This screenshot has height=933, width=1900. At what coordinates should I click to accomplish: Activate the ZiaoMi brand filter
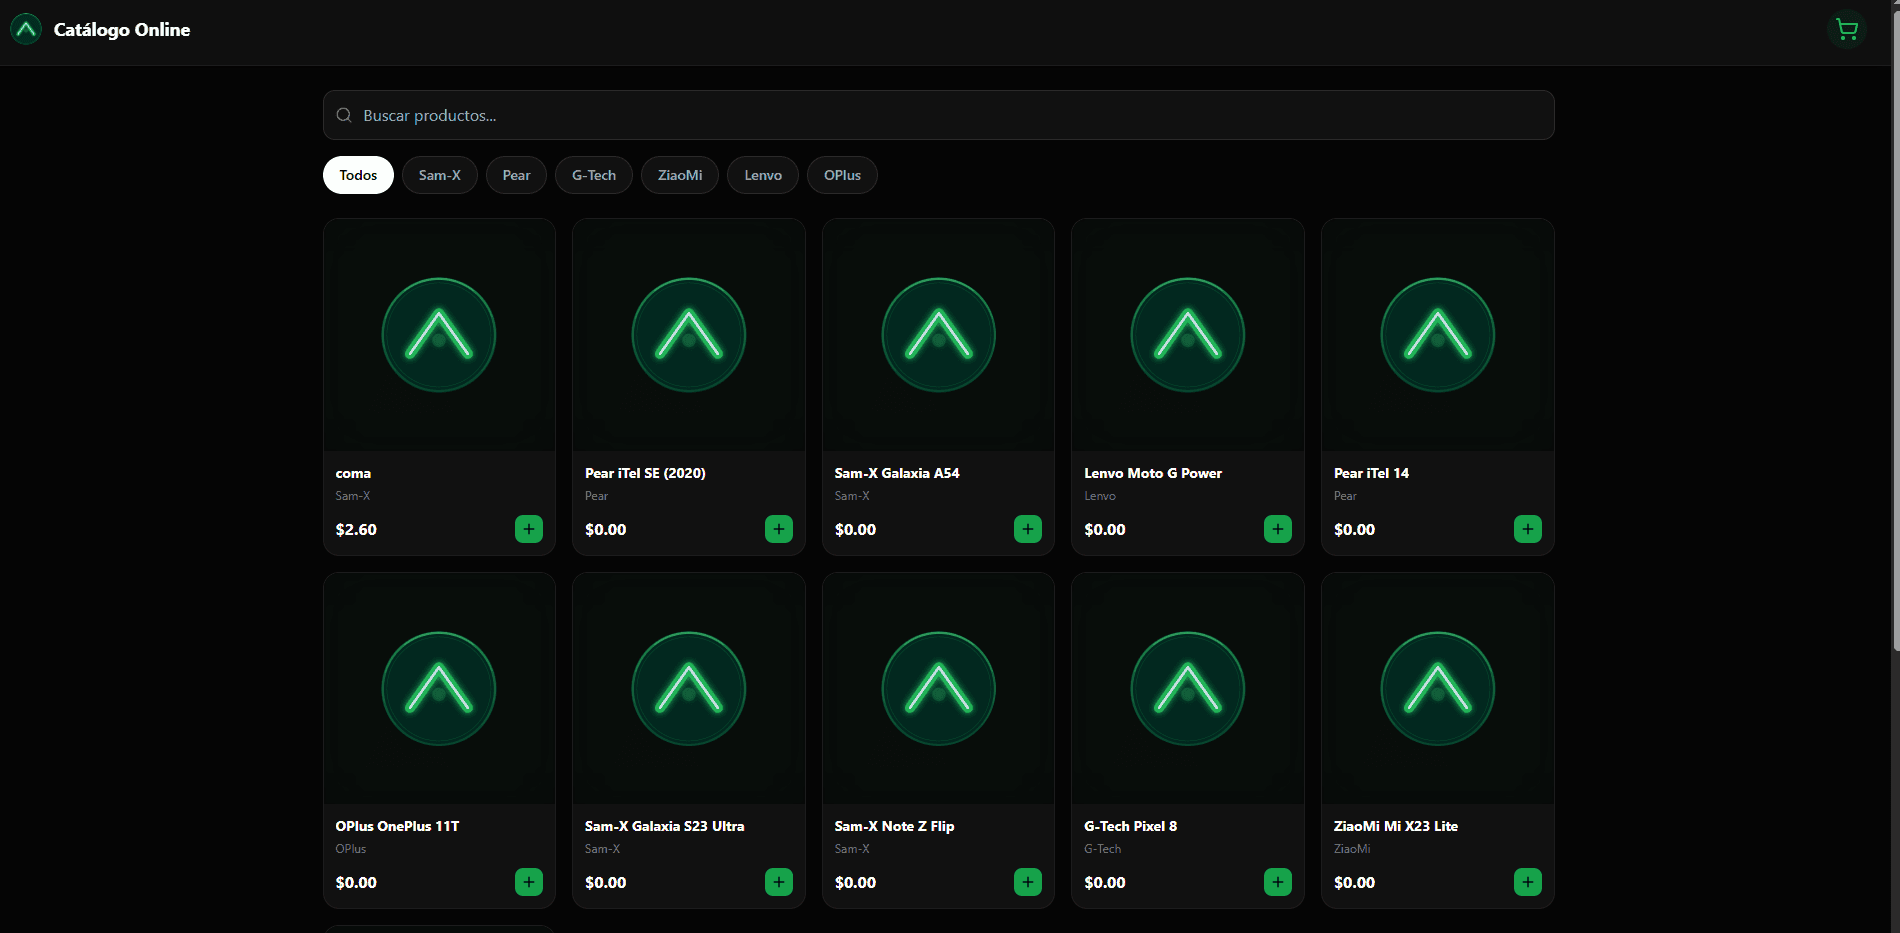pyautogui.click(x=679, y=175)
